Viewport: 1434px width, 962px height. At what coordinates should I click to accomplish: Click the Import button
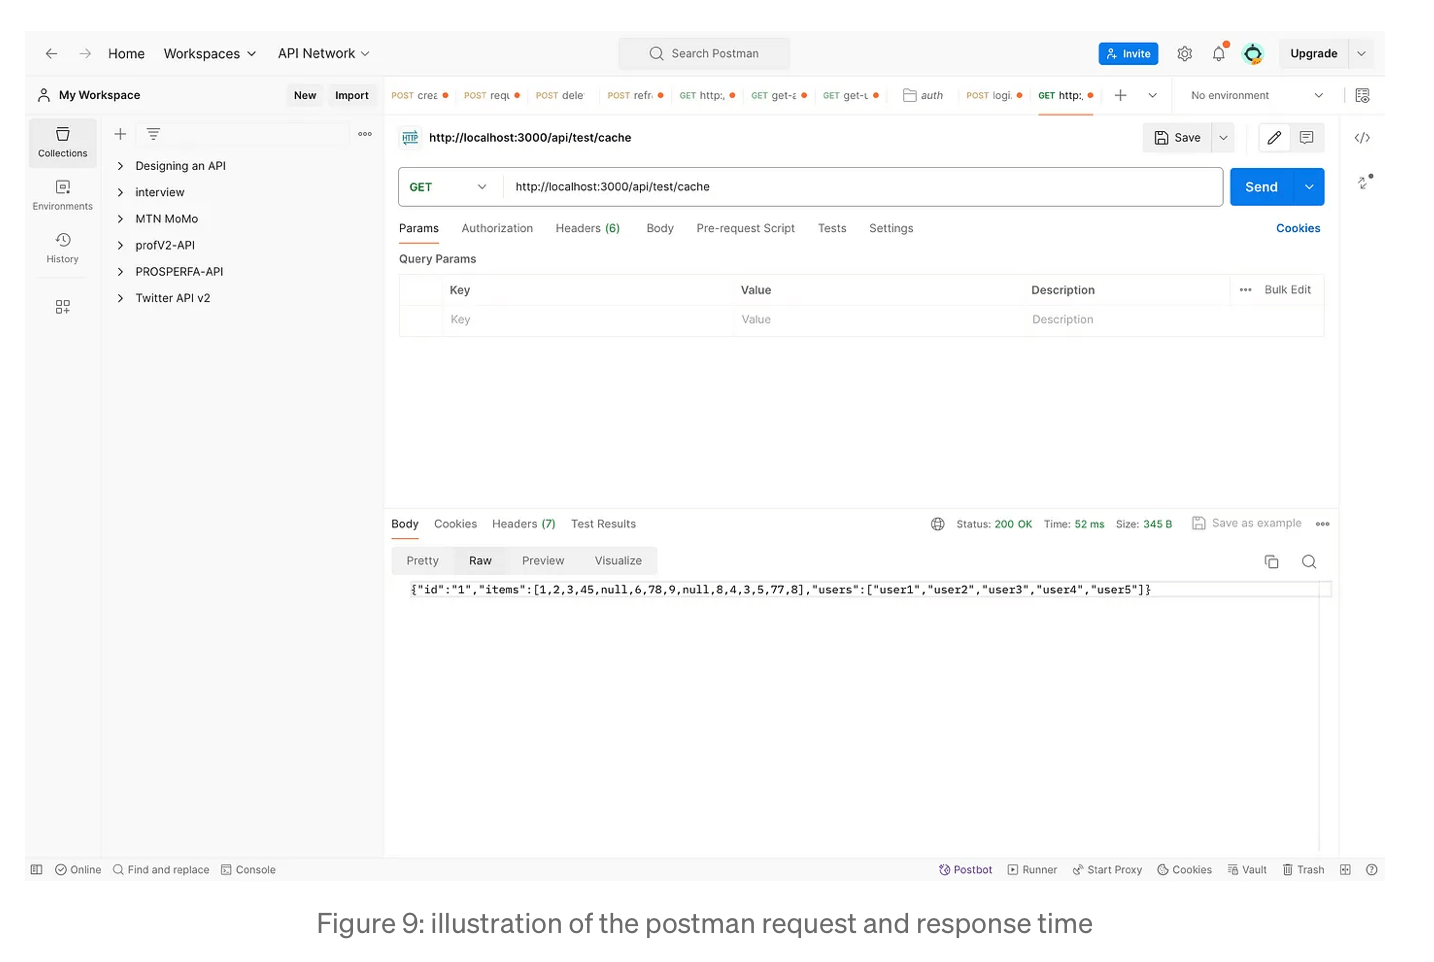coord(352,96)
